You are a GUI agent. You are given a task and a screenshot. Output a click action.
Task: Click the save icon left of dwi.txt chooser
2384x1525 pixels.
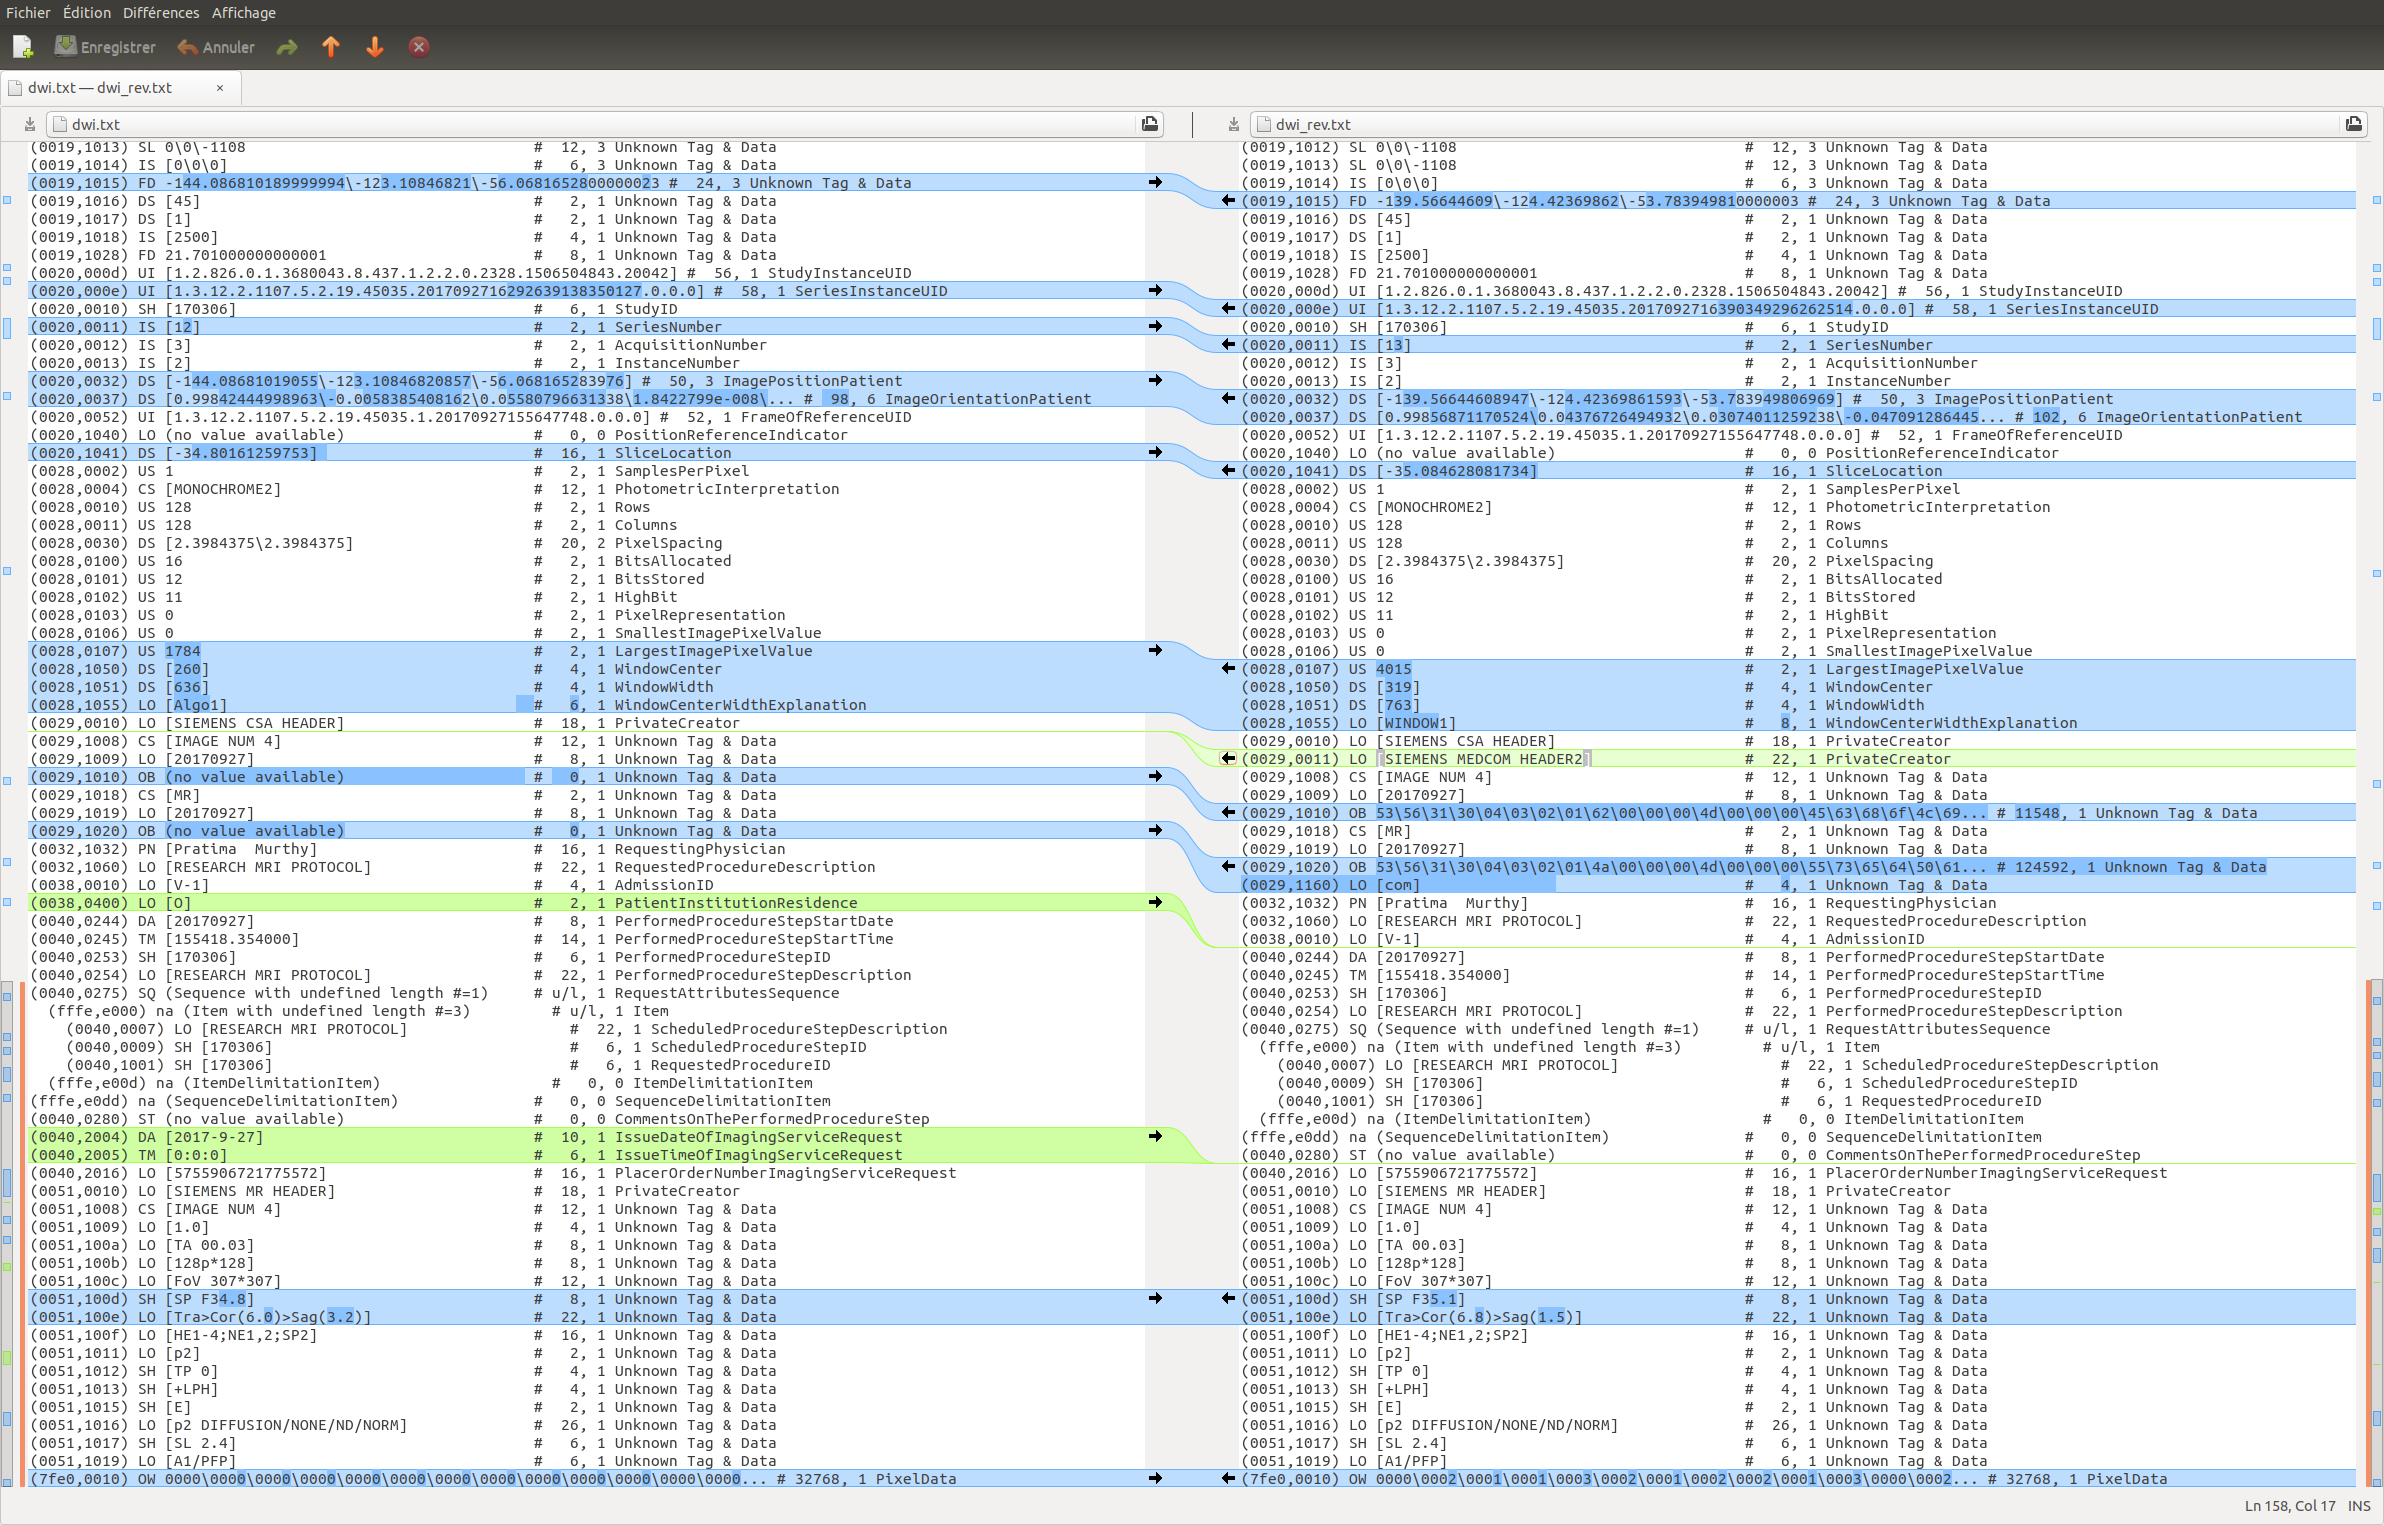click(x=30, y=124)
